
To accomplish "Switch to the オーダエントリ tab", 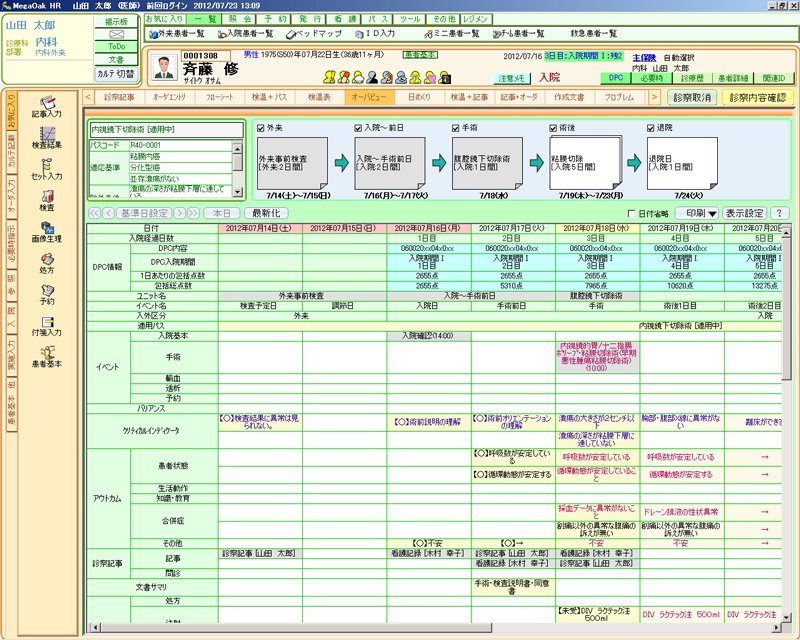I will click(x=169, y=97).
